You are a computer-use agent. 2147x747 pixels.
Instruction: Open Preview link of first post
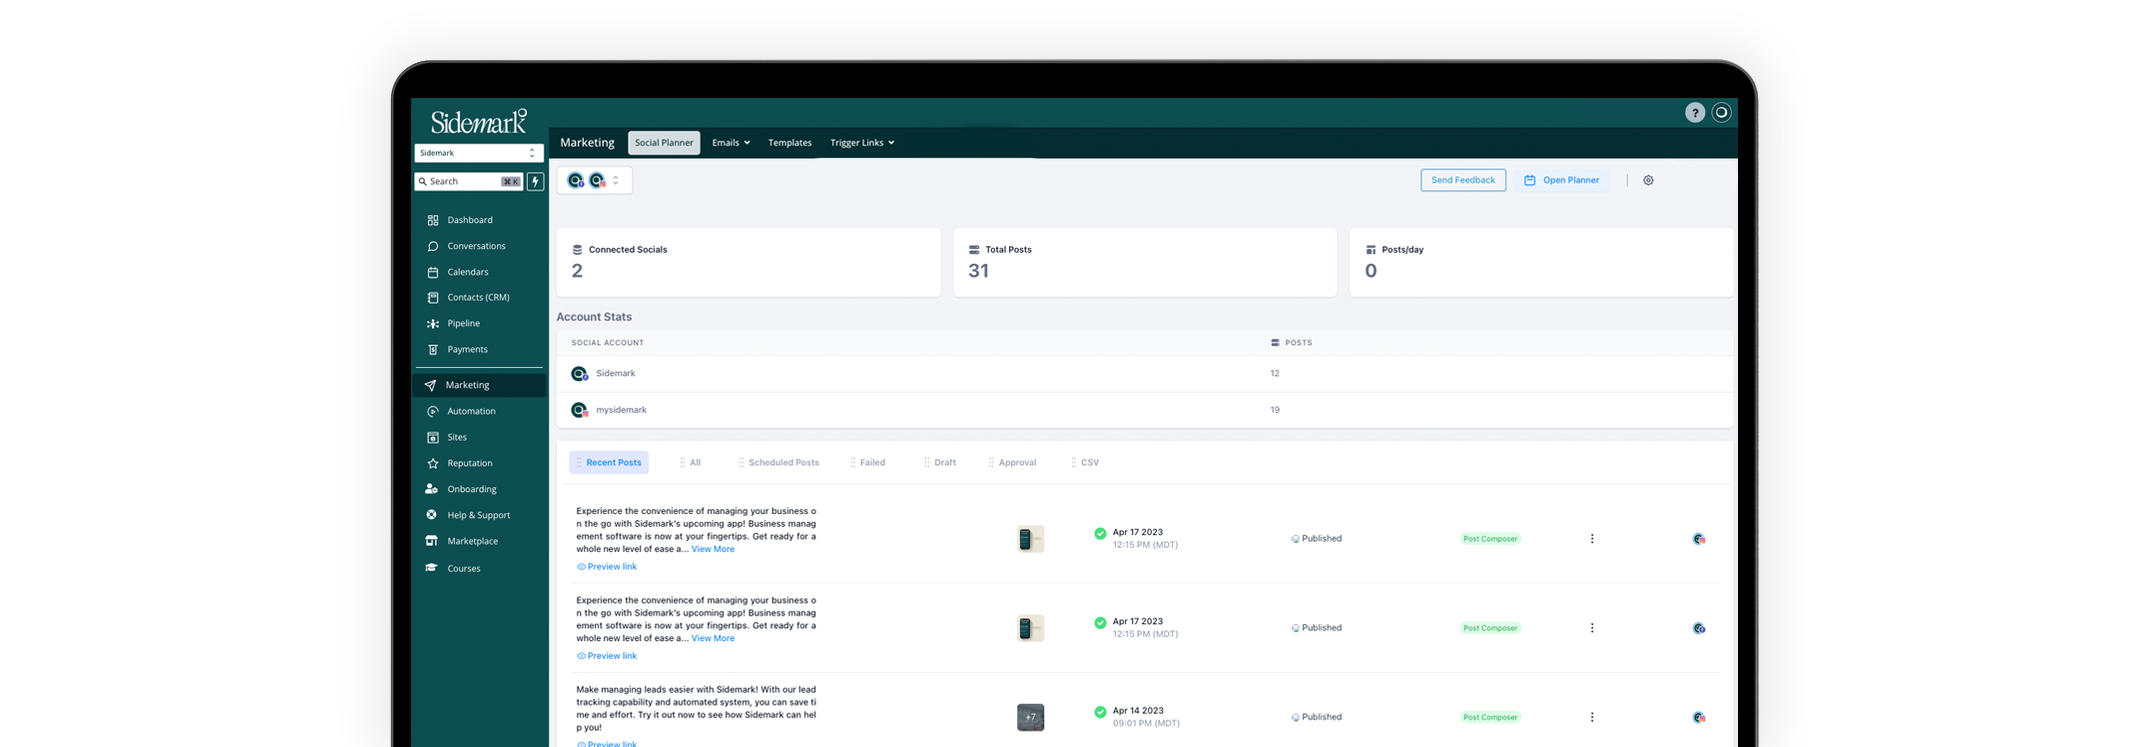coord(607,567)
